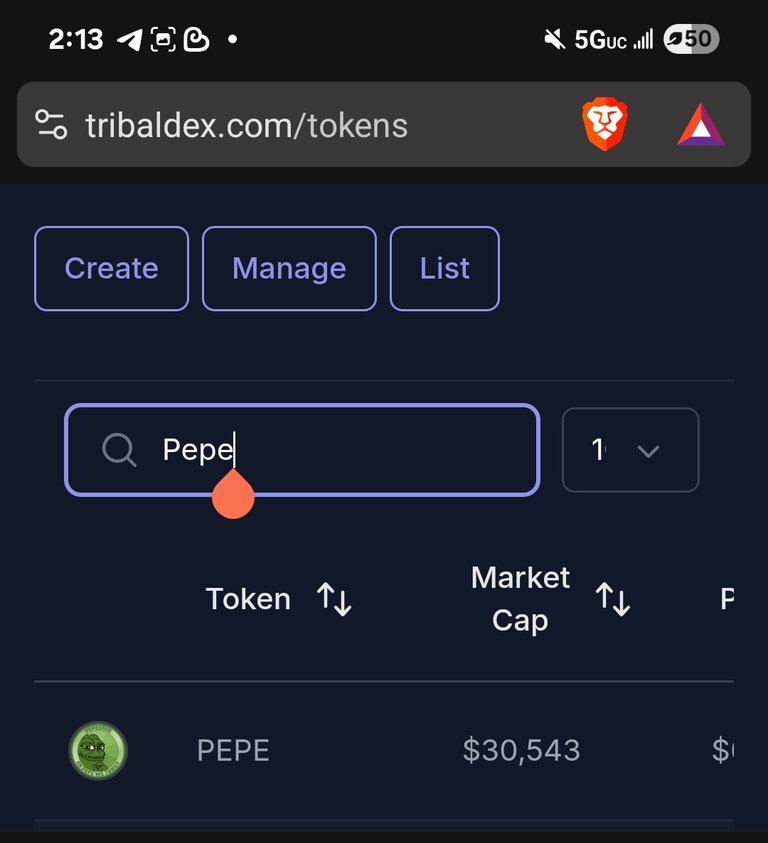
Task: Expand the rows-per-page dropdown
Action: click(x=630, y=450)
